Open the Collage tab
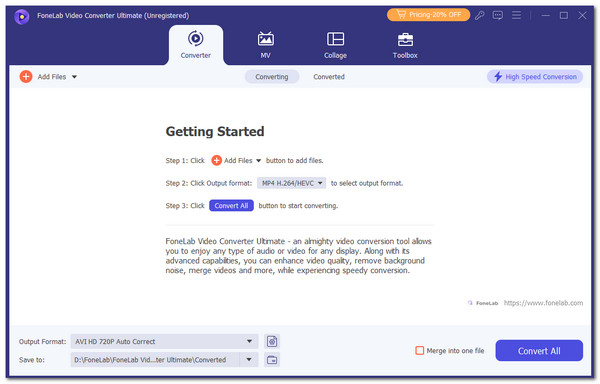Image resolution: width=600 pixels, height=384 pixels. click(x=335, y=45)
